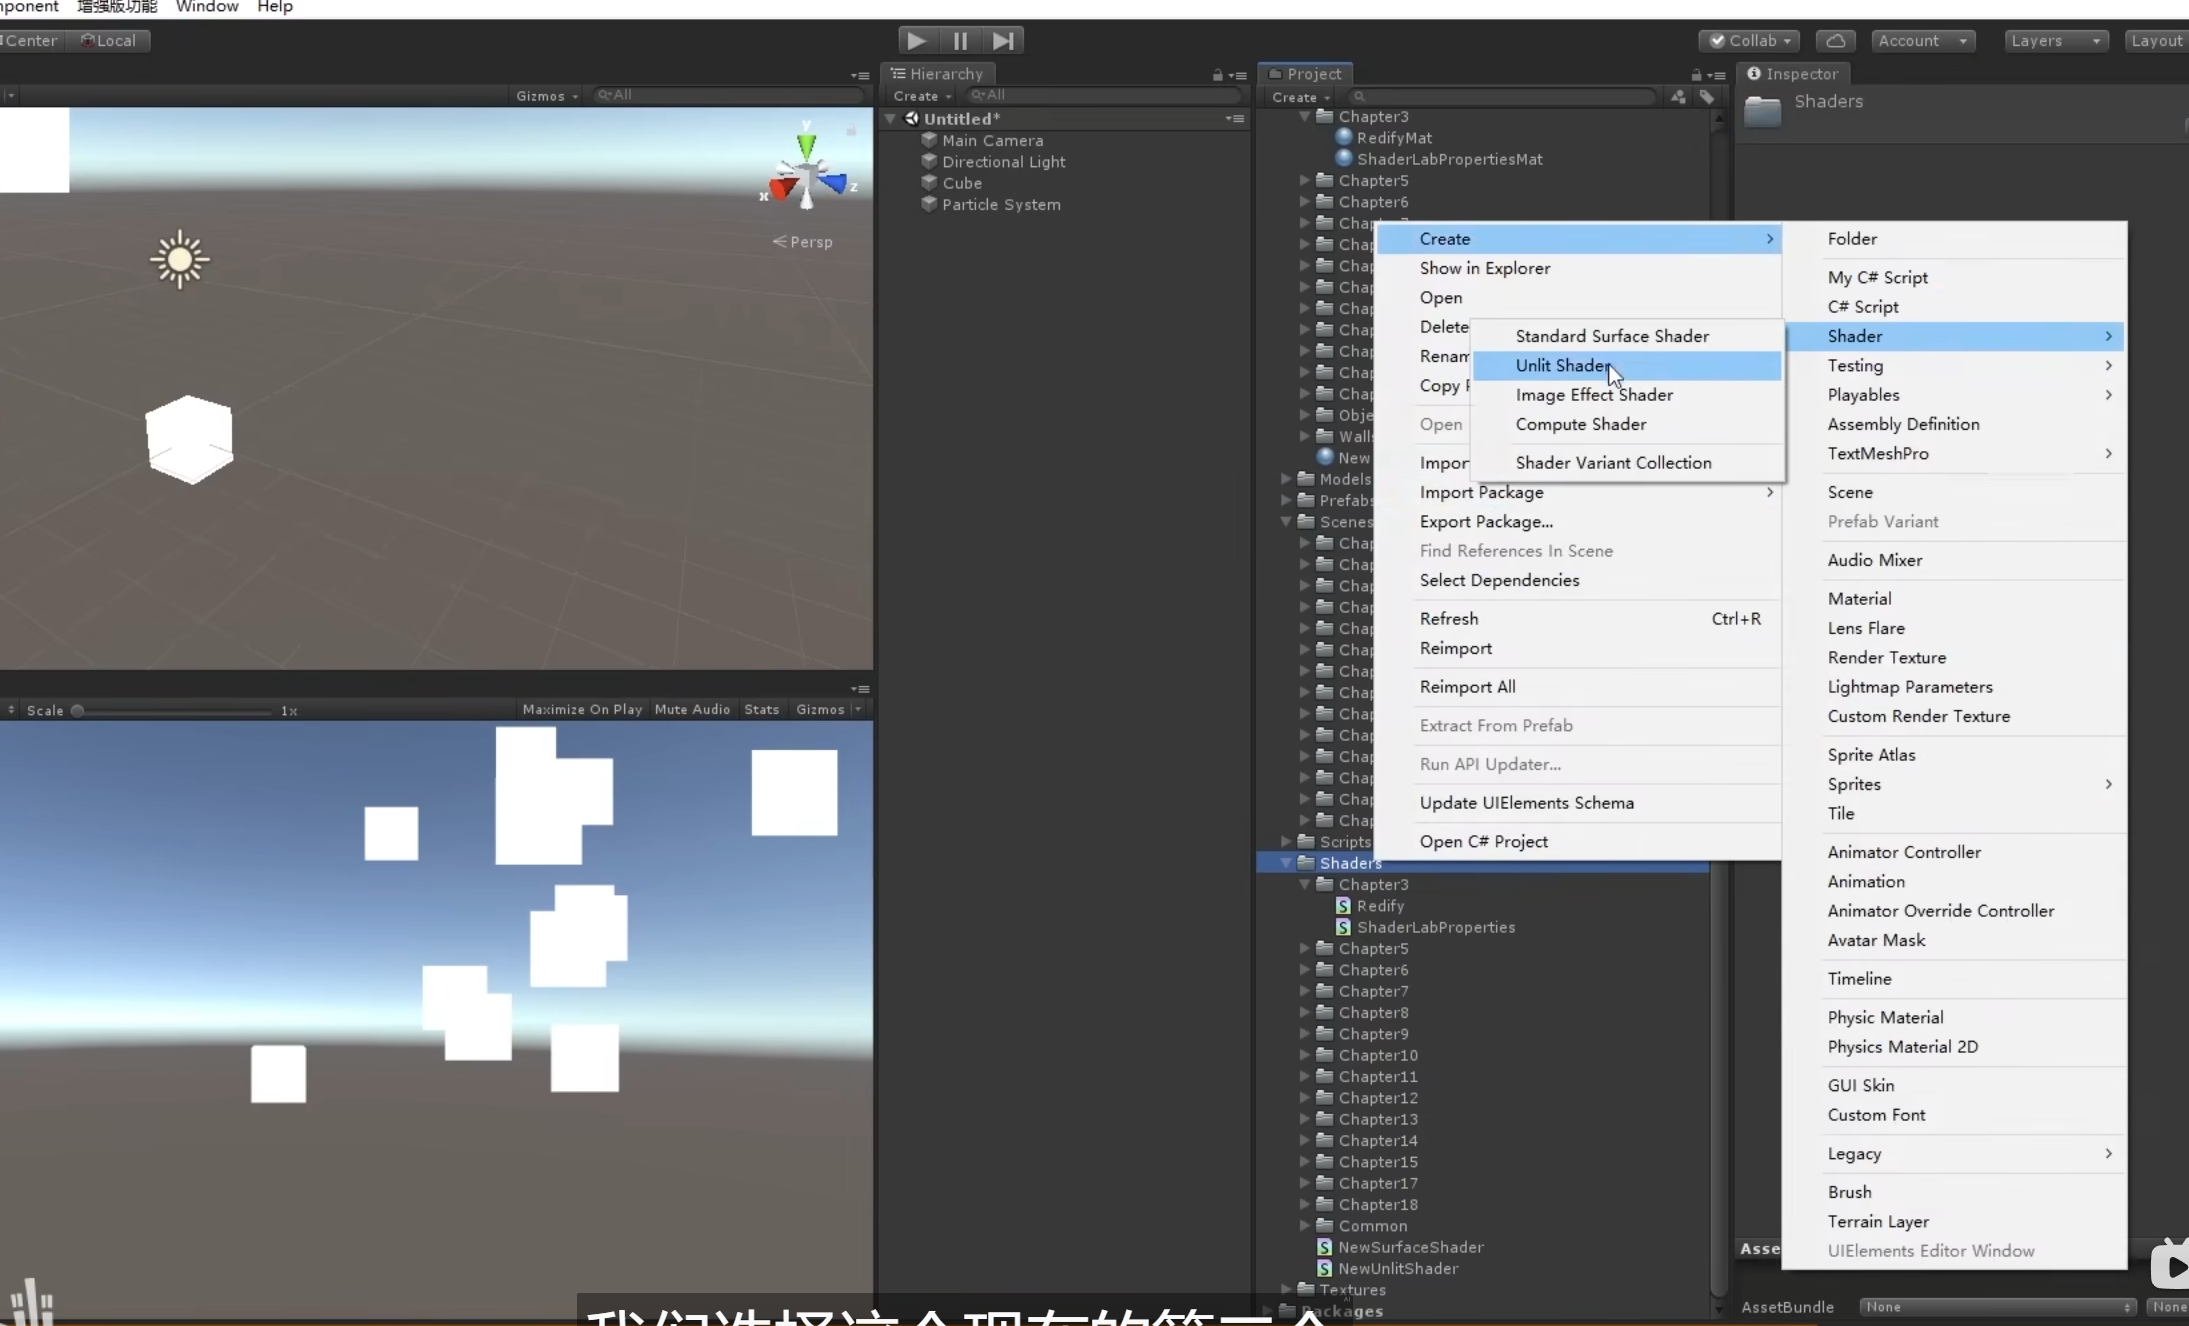Click the scene orientation gizmo
This screenshot has height=1326, width=2189.
(x=807, y=176)
